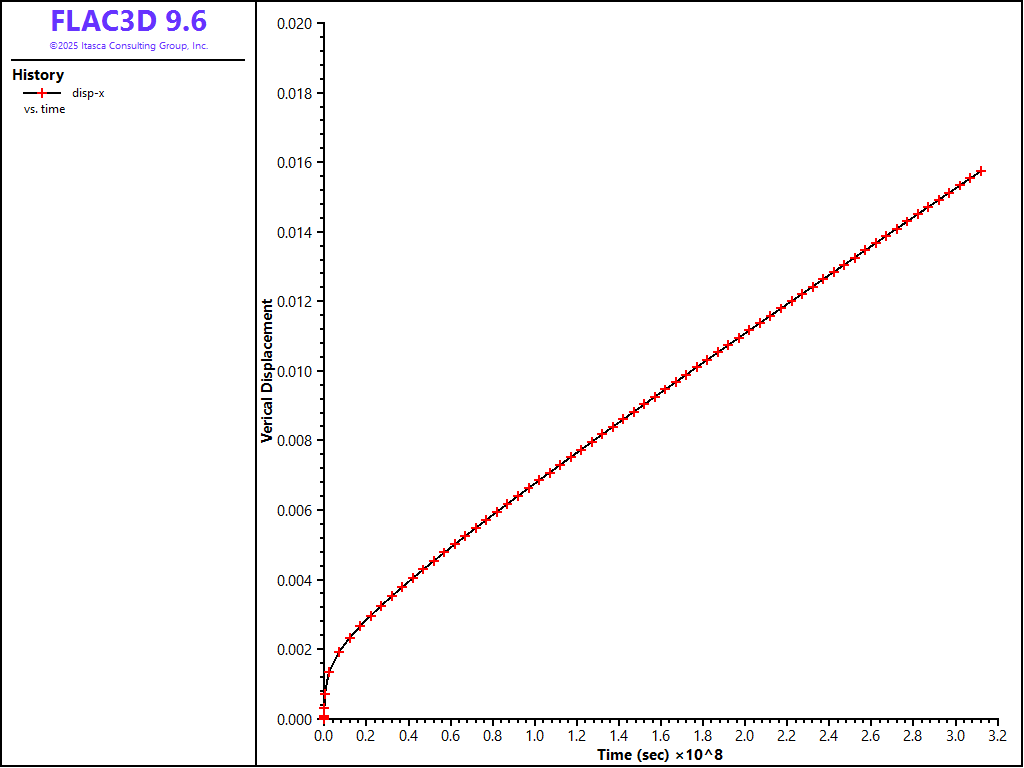Click the Verical Displacement y-axis title
Viewport: 1024px width, 768px height.
267,370
